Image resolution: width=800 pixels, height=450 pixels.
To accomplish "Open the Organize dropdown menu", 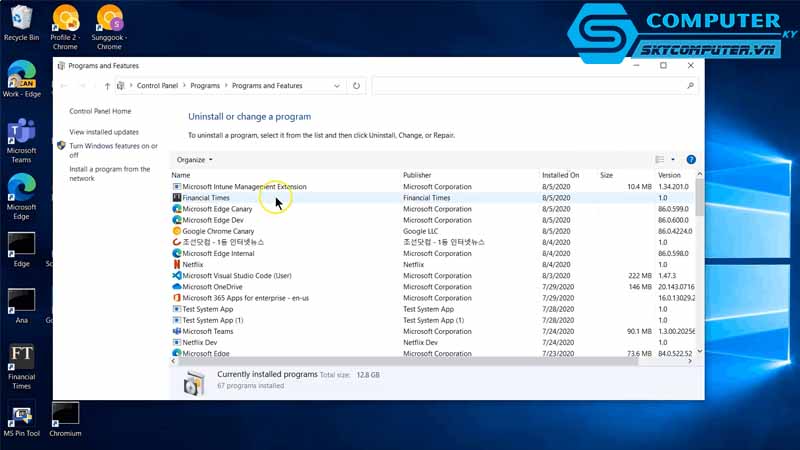I will click(x=194, y=160).
